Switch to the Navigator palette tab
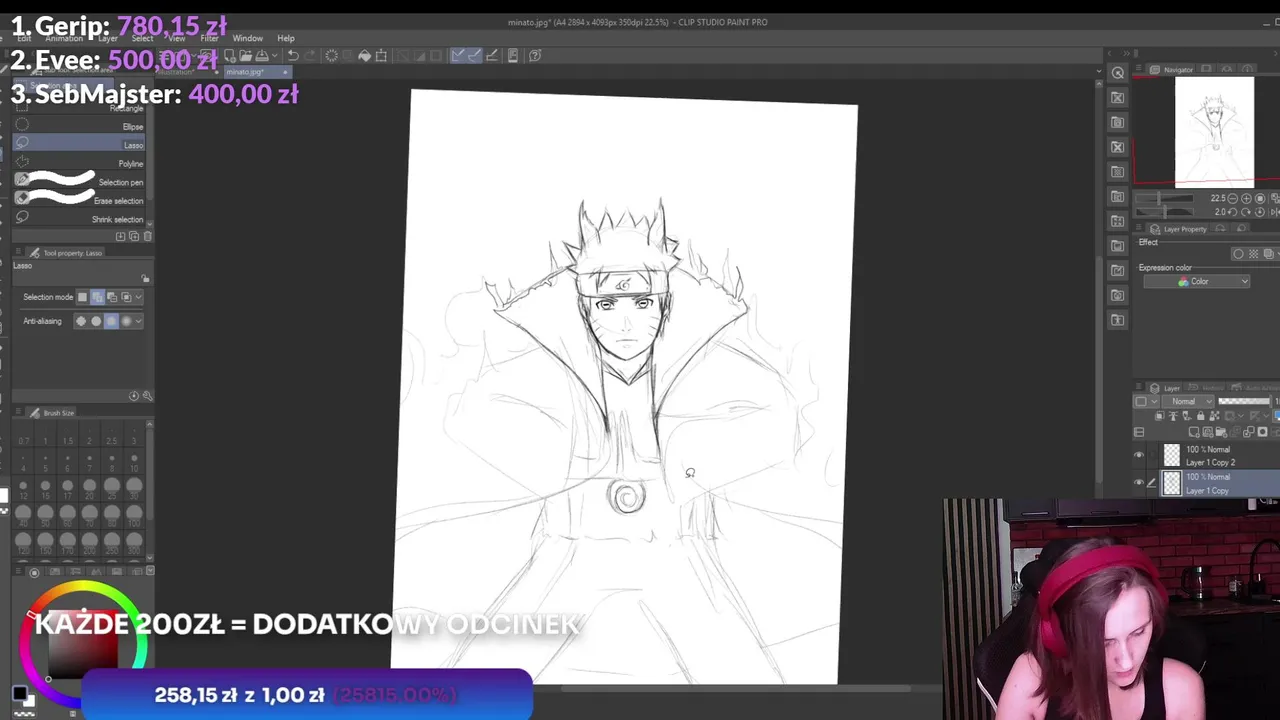Viewport: 1280px width, 720px height. (1171, 69)
